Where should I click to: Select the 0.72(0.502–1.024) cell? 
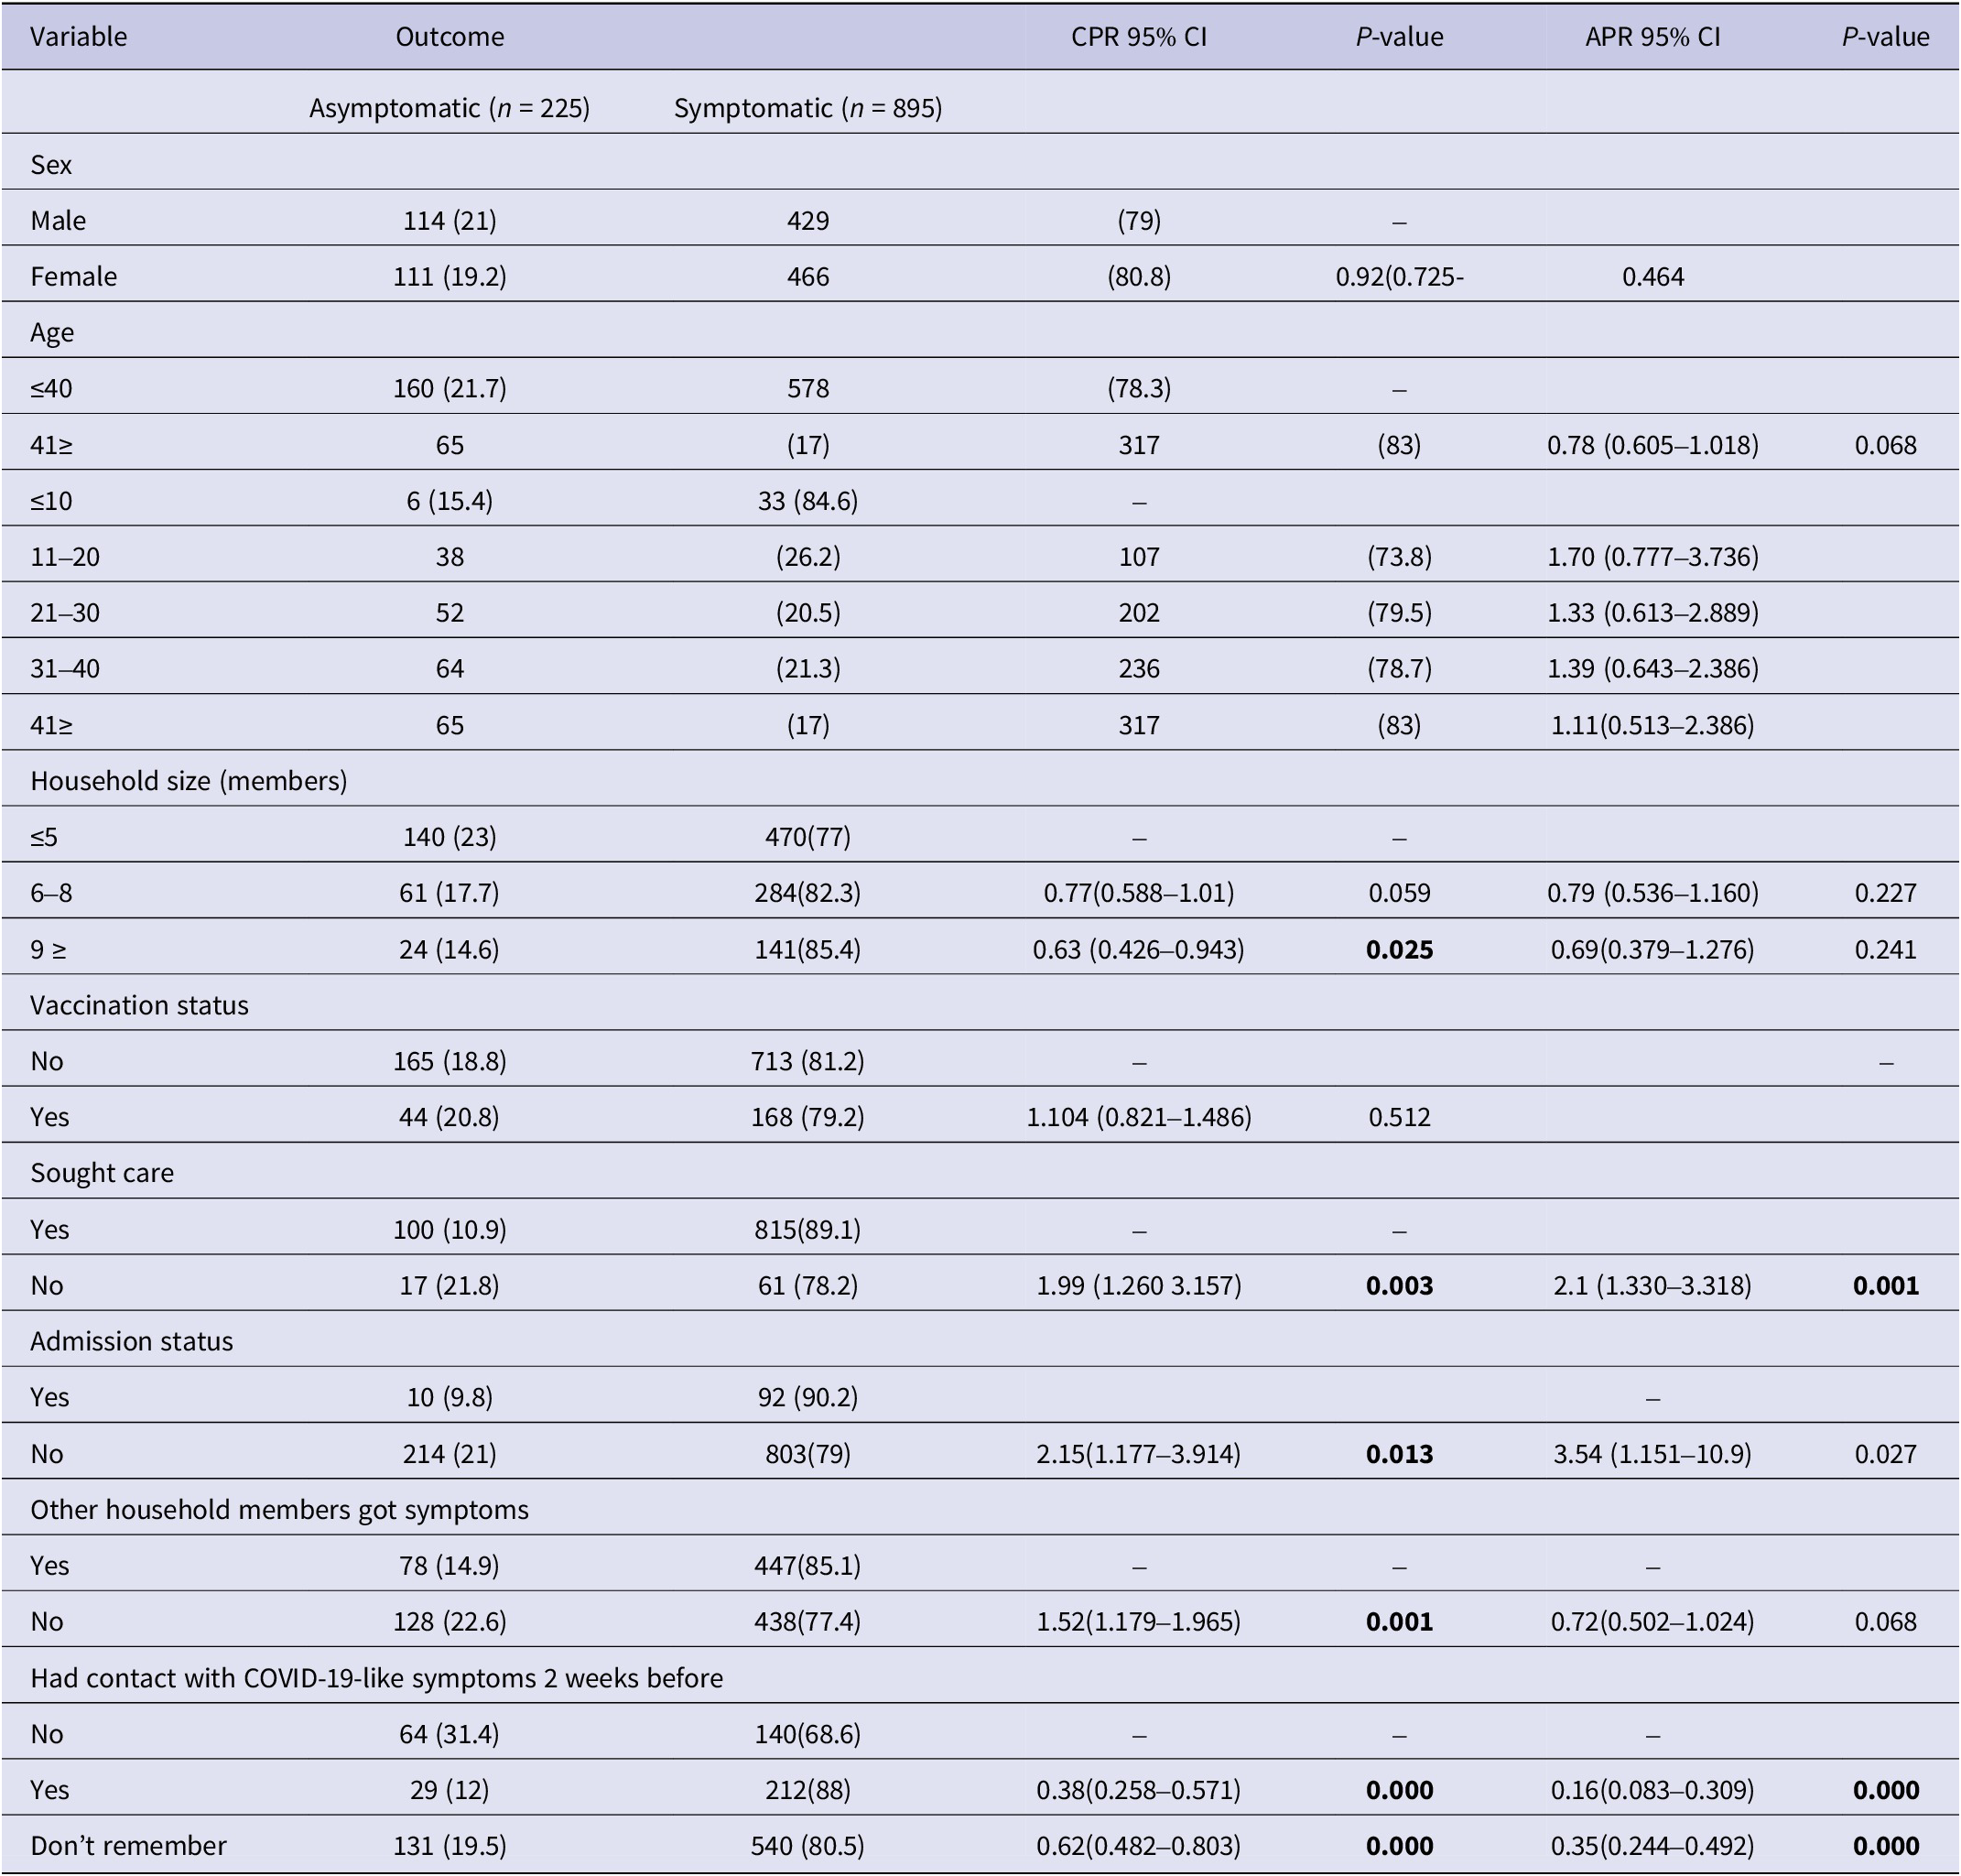[1653, 1621]
